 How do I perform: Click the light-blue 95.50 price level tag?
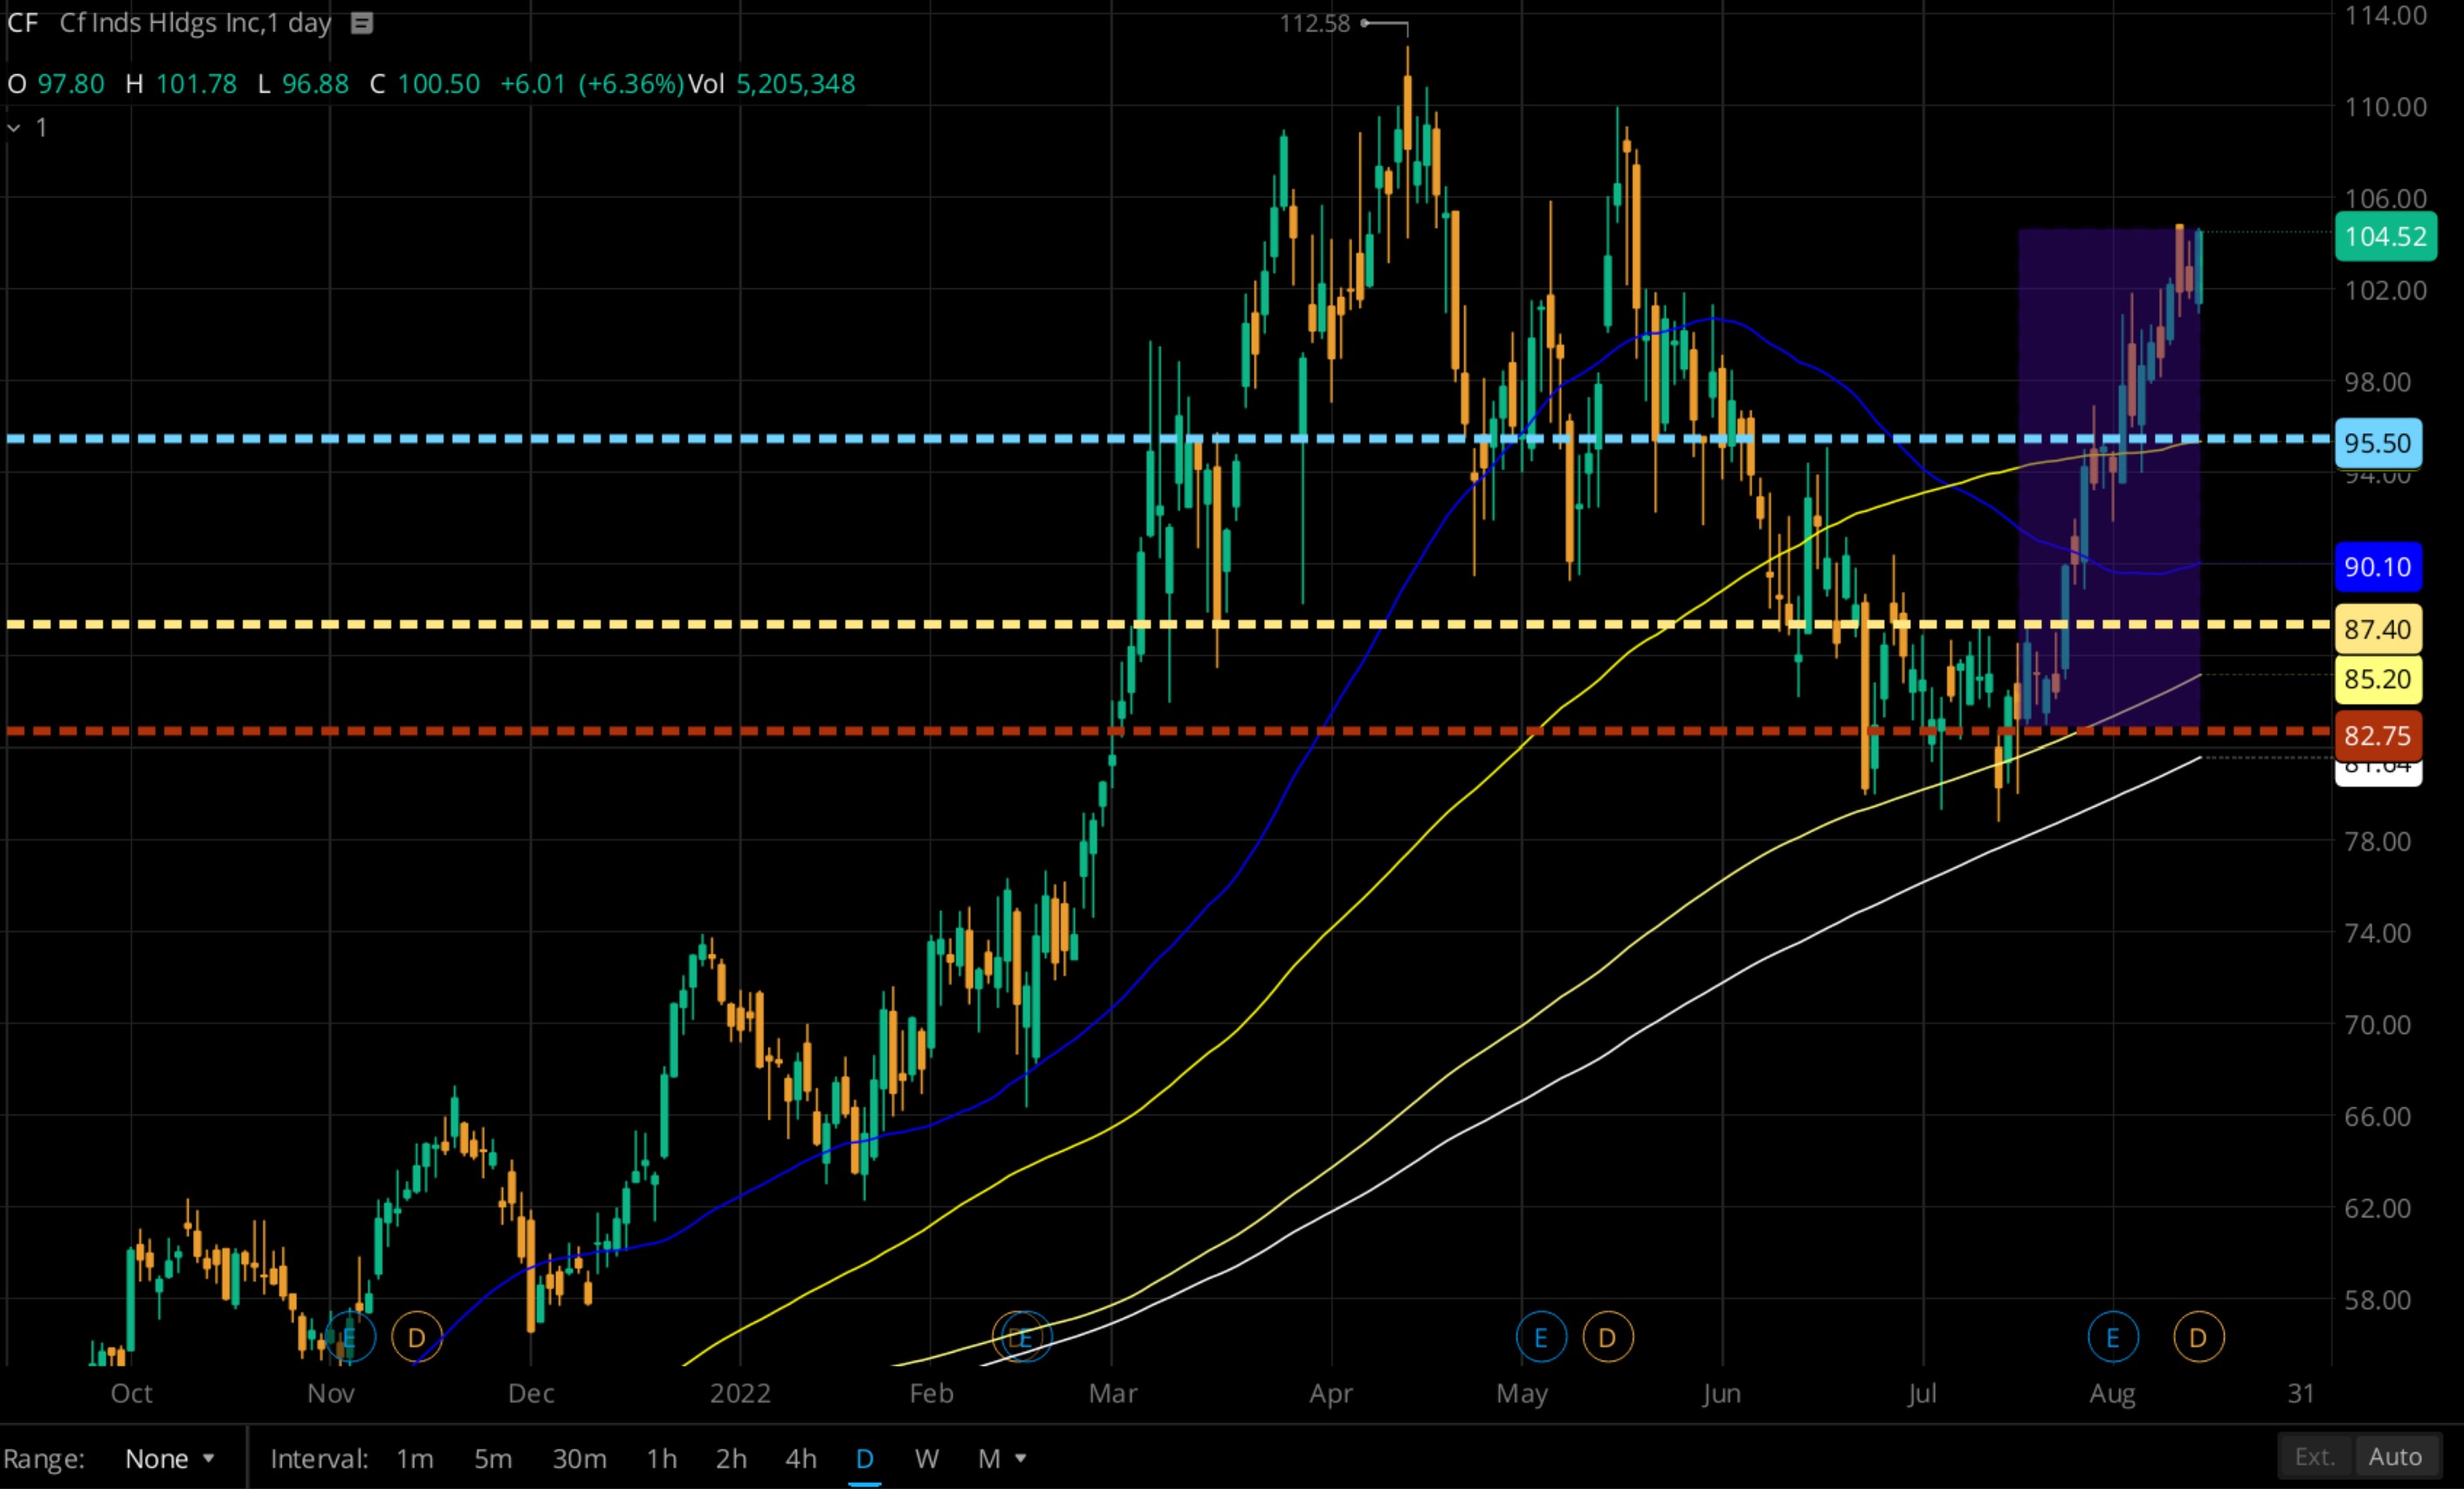[x=2378, y=443]
